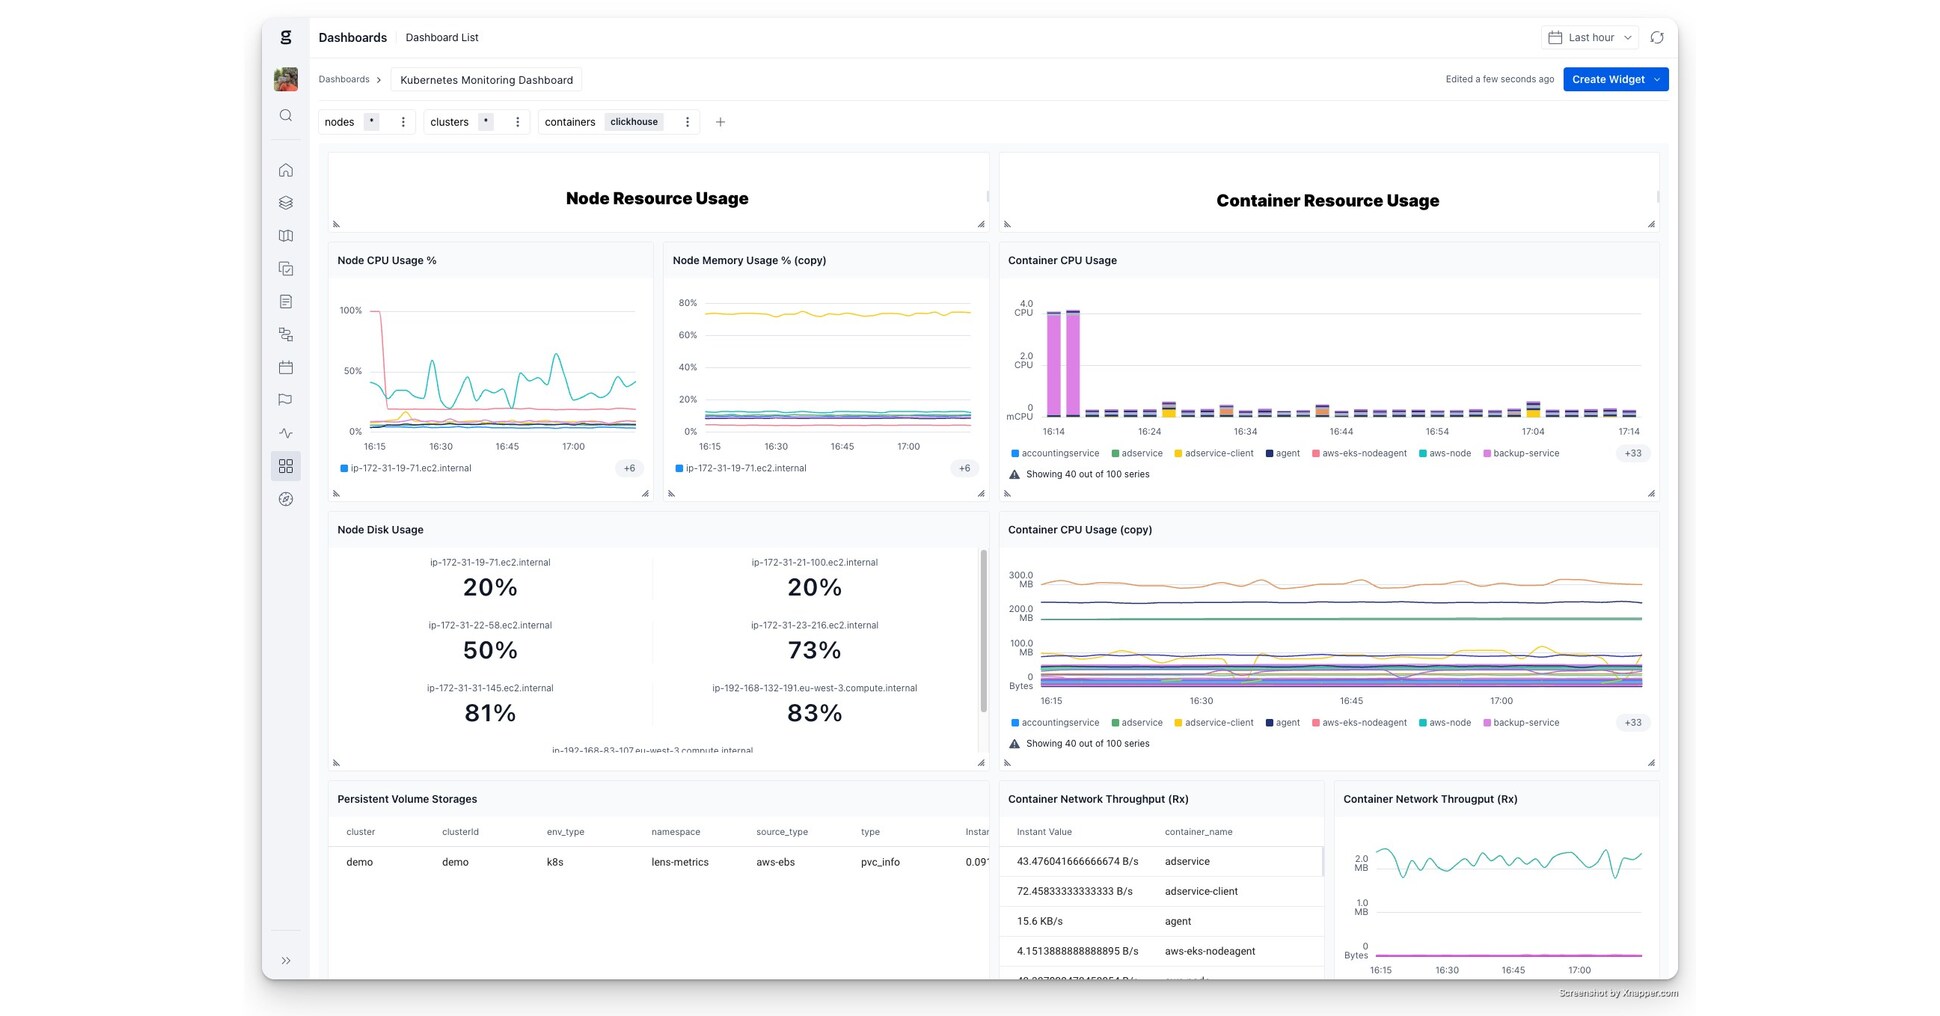Viewport: 1940px width, 1016px height.
Task: Open the flag icon in left sidebar
Action: click(286, 400)
